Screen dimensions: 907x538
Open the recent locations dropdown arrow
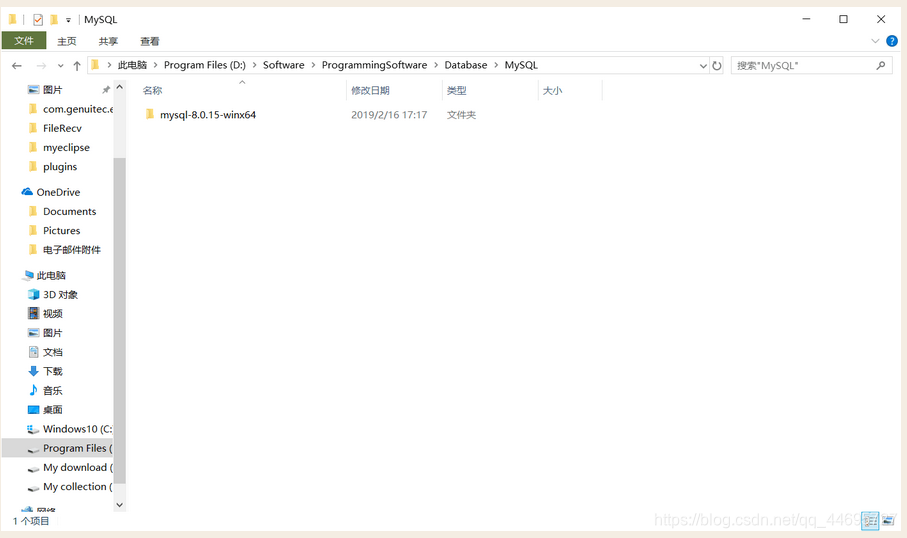click(x=61, y=66)
